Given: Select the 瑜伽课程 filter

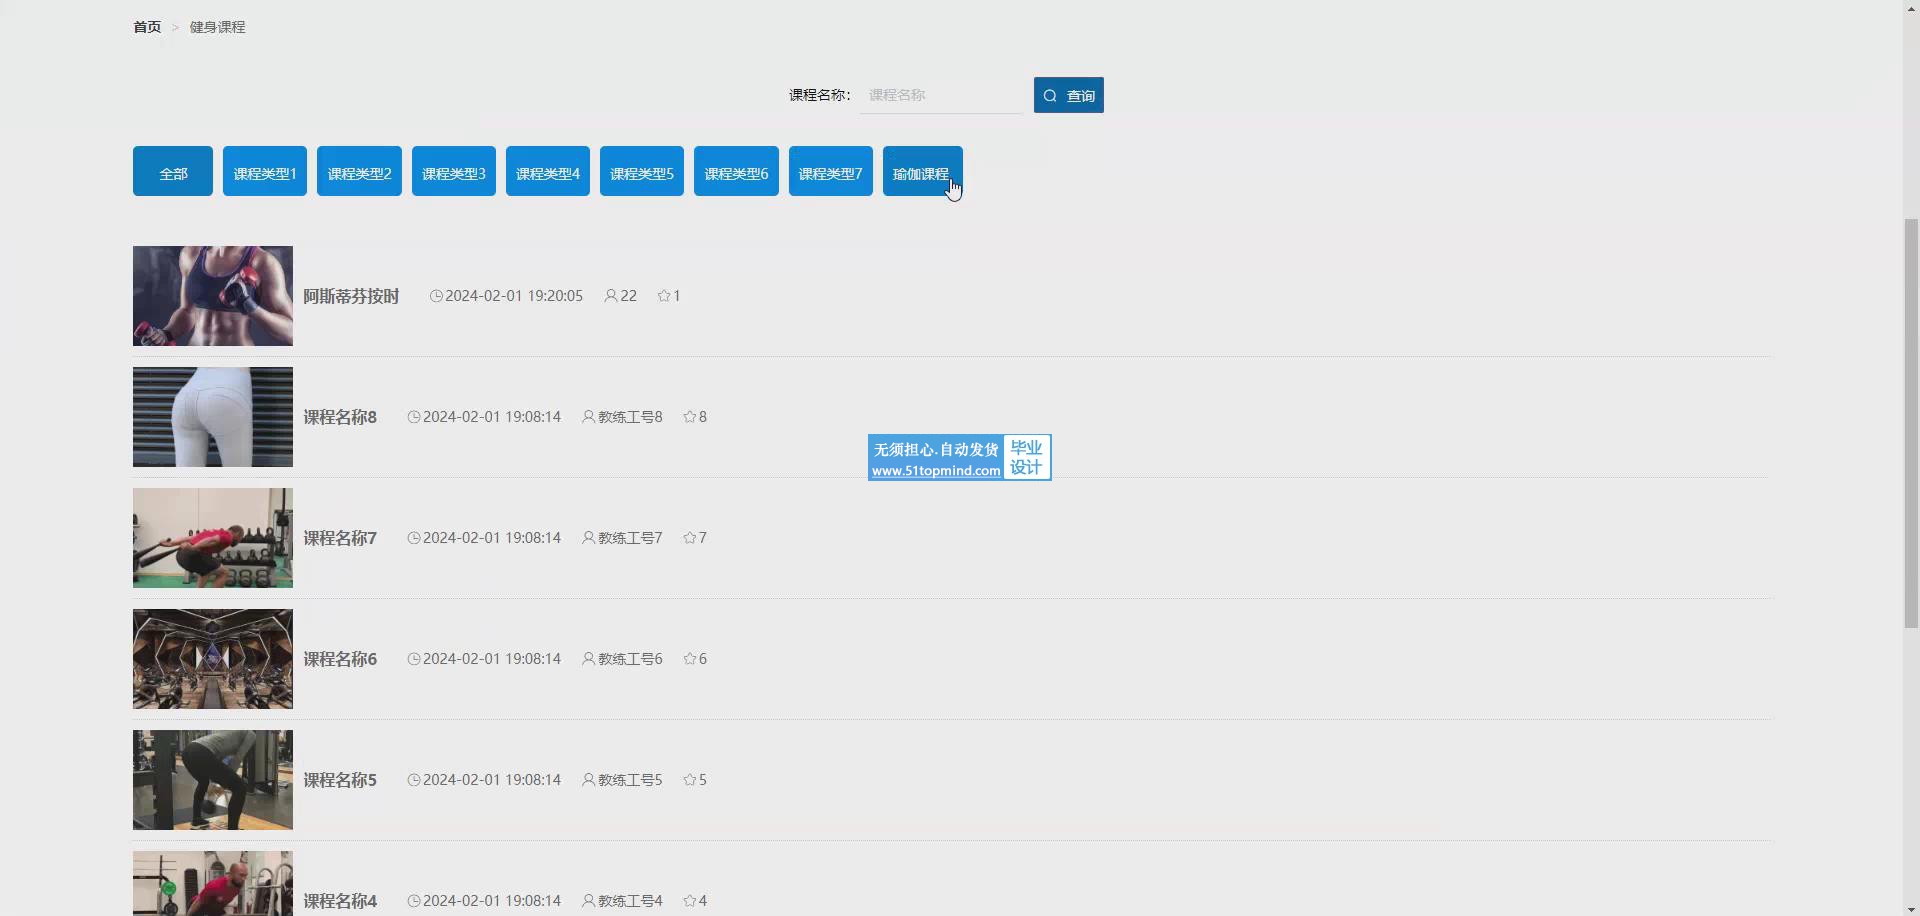Looking at the screenshot, I should [923, 171].
